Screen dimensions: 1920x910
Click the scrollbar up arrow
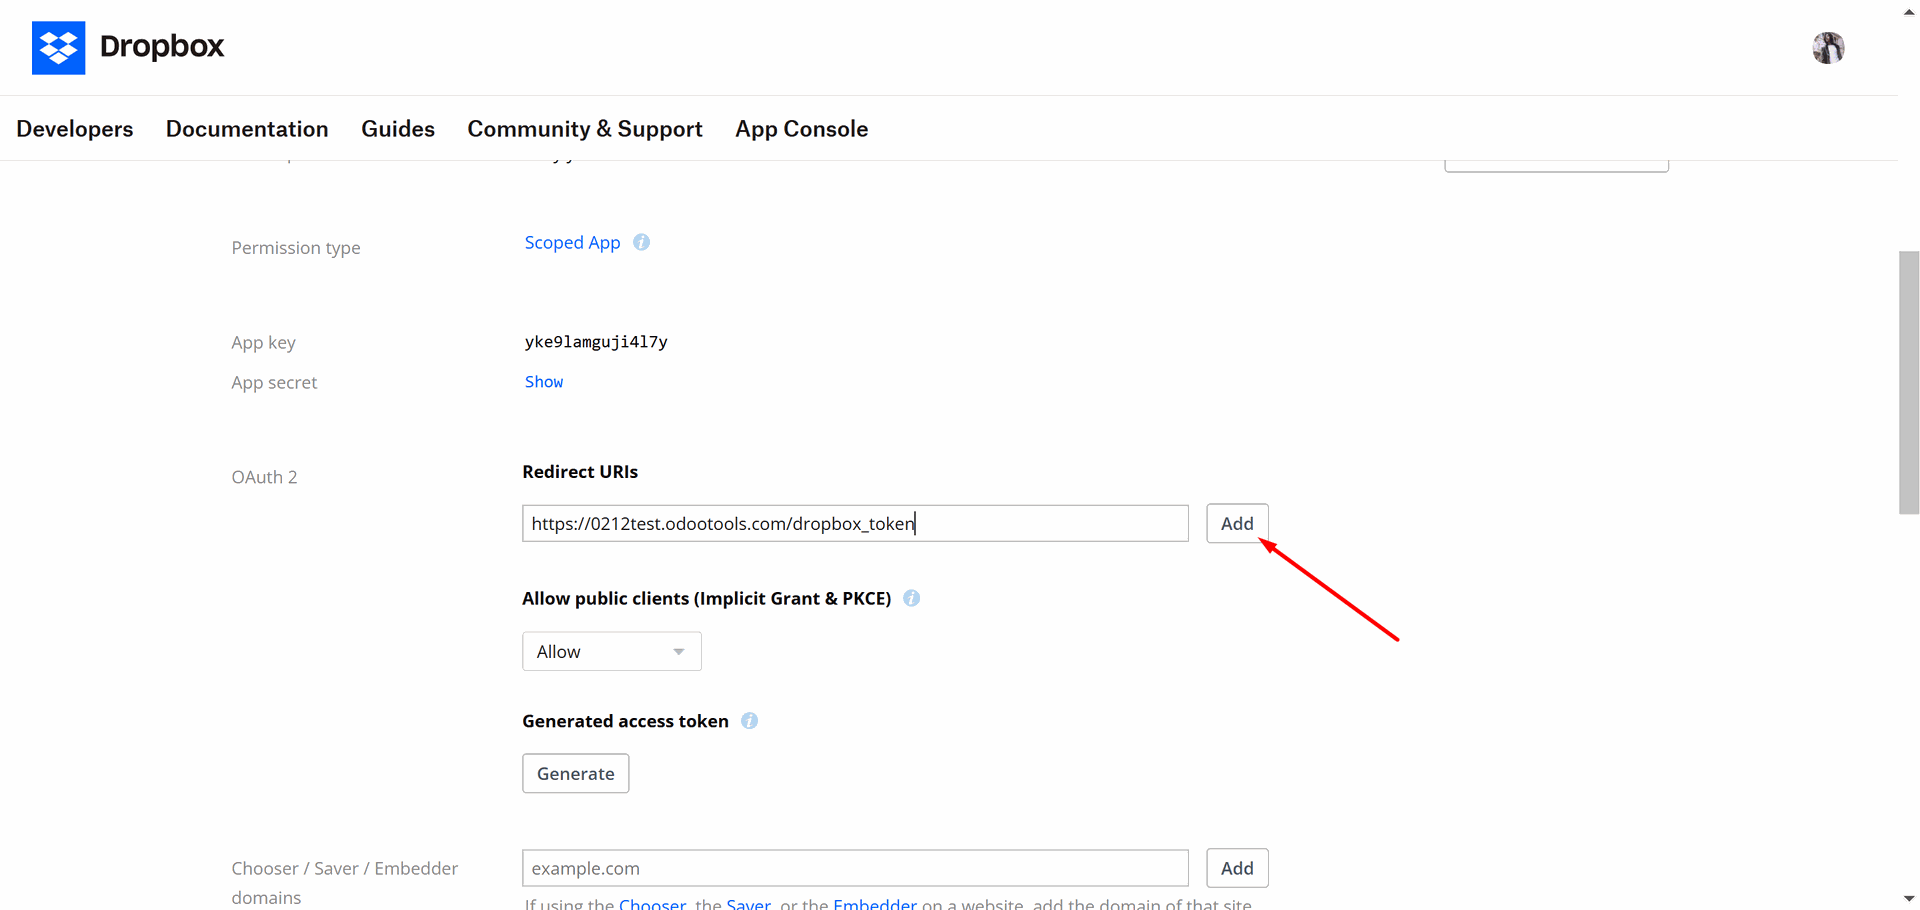coord(1909,11)
